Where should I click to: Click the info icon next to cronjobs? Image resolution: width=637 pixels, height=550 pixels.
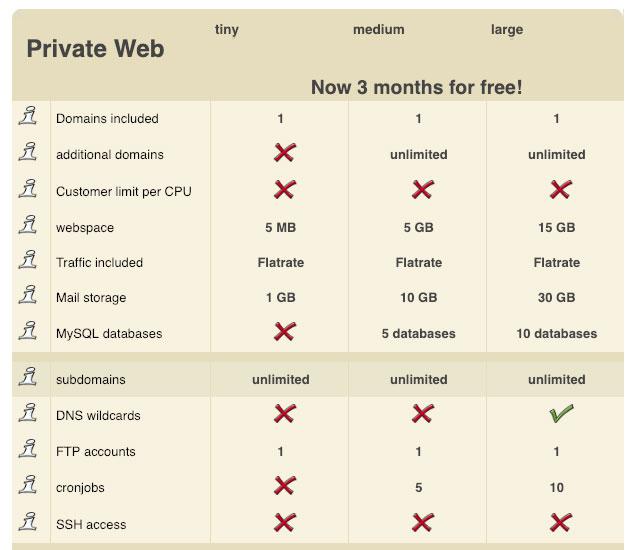[28, 485]
